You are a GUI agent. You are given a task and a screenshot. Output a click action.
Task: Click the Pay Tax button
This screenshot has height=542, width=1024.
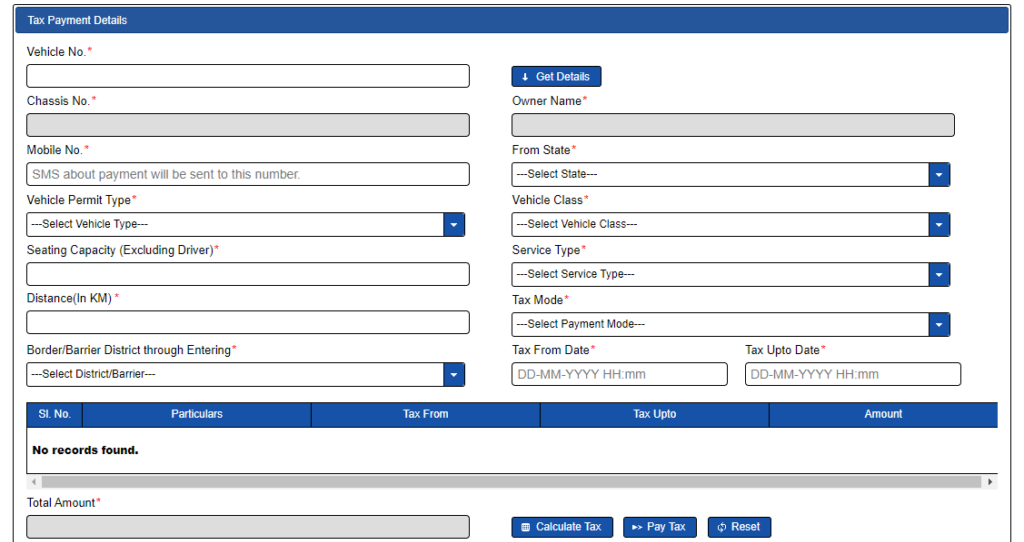[x=660, y=527]
